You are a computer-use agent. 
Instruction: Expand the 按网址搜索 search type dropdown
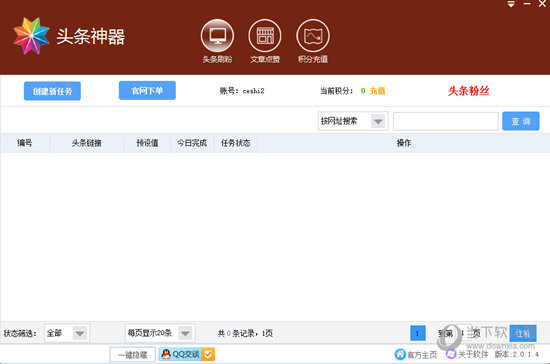pyautogui.click(x=378, y=121)
